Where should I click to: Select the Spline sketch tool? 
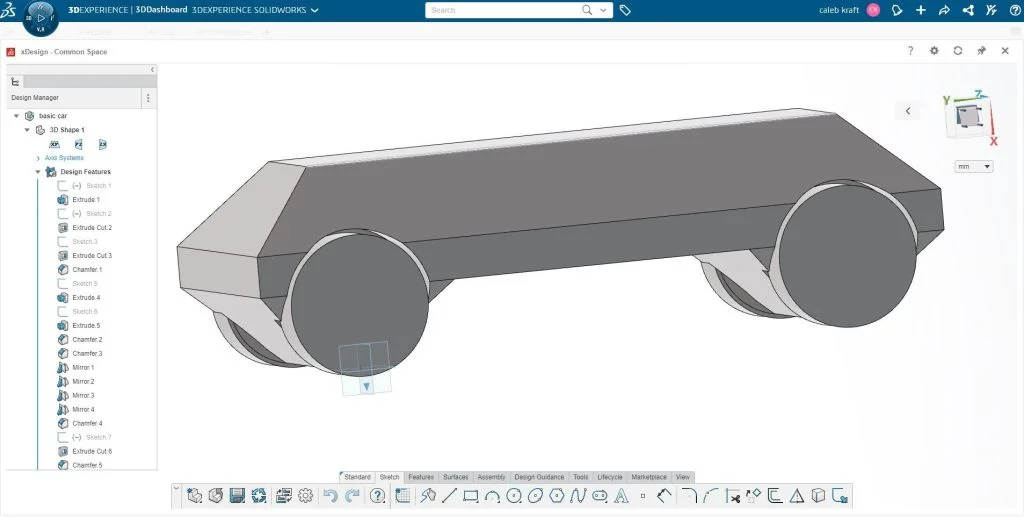tap(578, 496)
